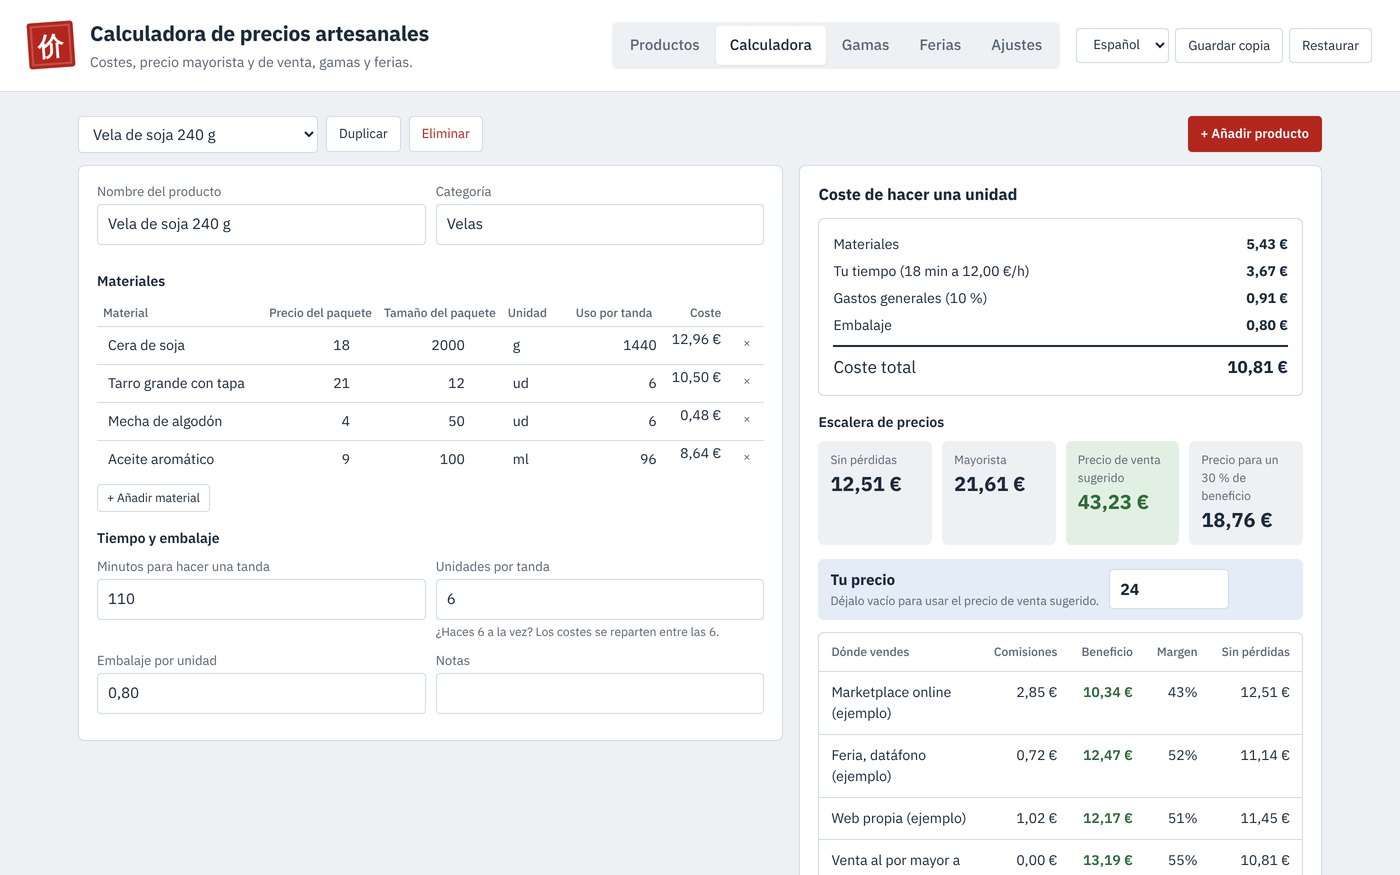Edit Mecha de algodón material name
The width and height of the screenshot is (1400, 875).
click(180, 421)
